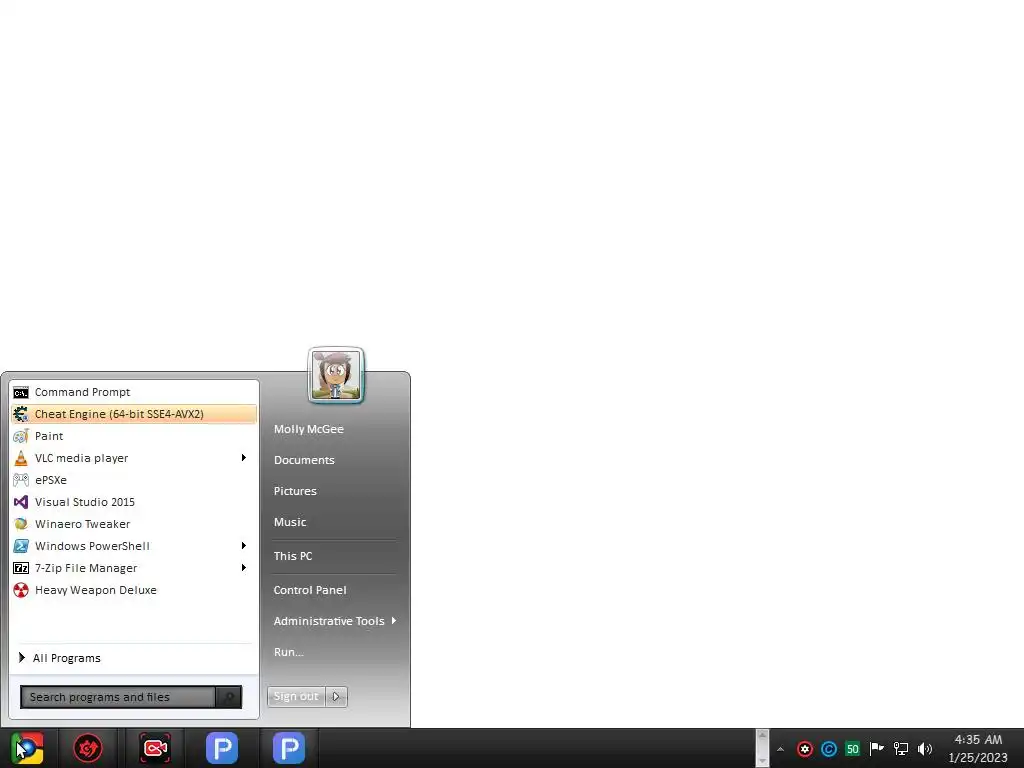
Task: Click the Winaero Tweaker icon
Action: point(21,524)
